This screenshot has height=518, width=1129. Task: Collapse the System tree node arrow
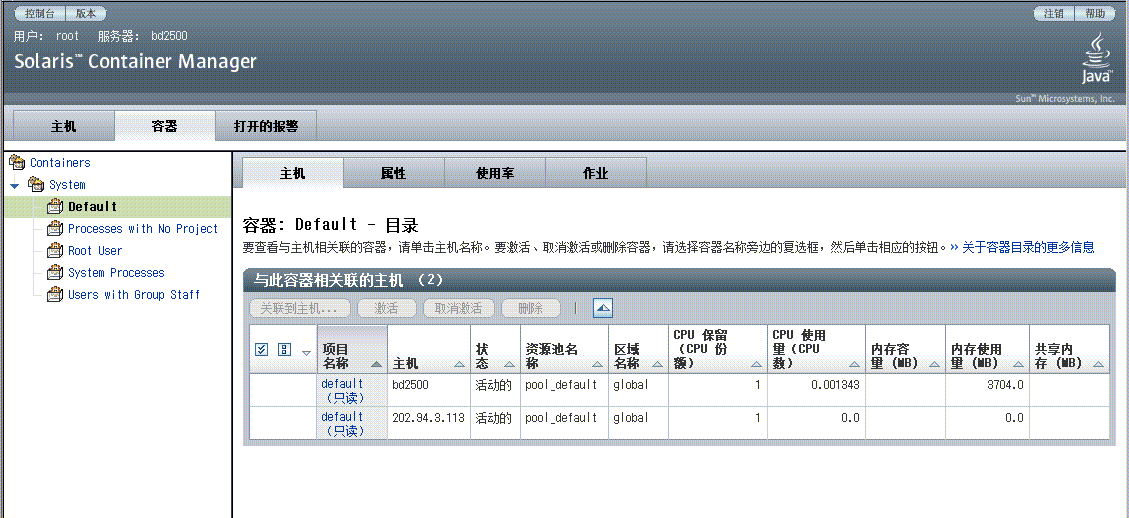coord(14,186)
